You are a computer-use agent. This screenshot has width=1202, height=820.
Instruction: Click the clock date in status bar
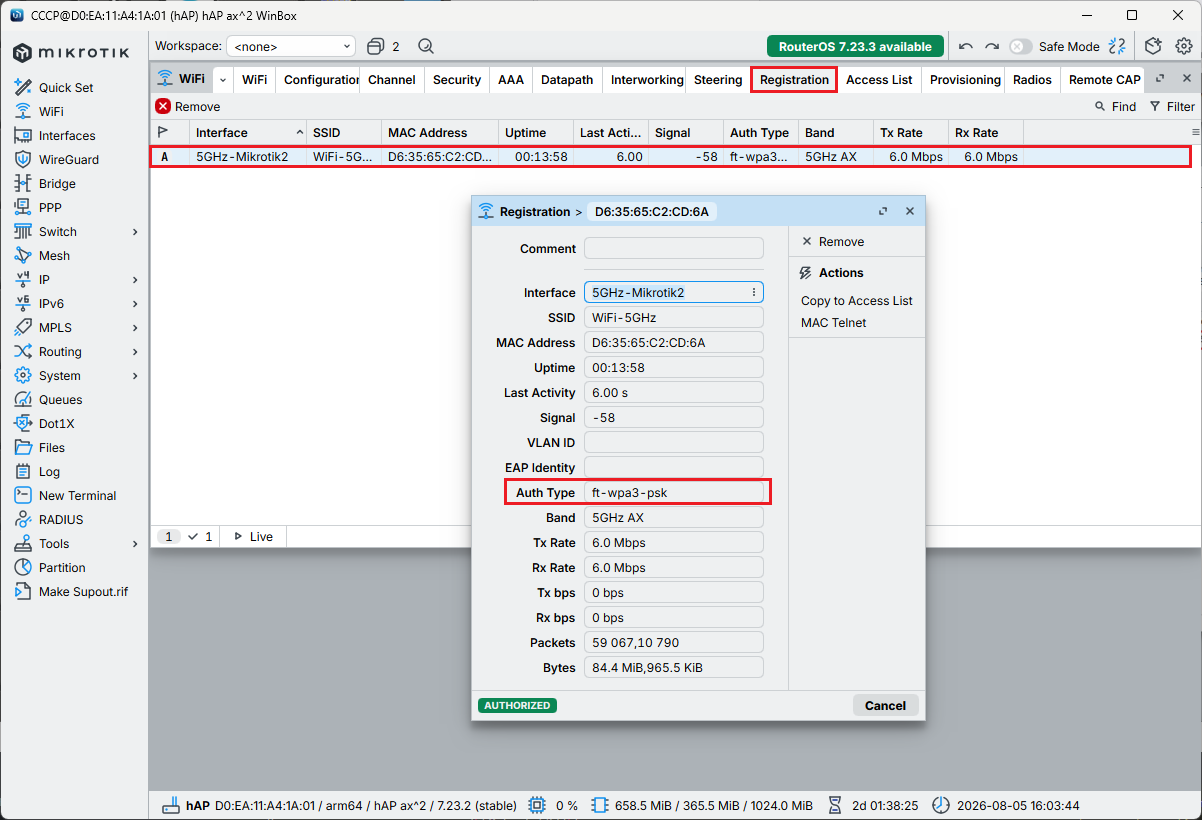(x=1018, y=805)
